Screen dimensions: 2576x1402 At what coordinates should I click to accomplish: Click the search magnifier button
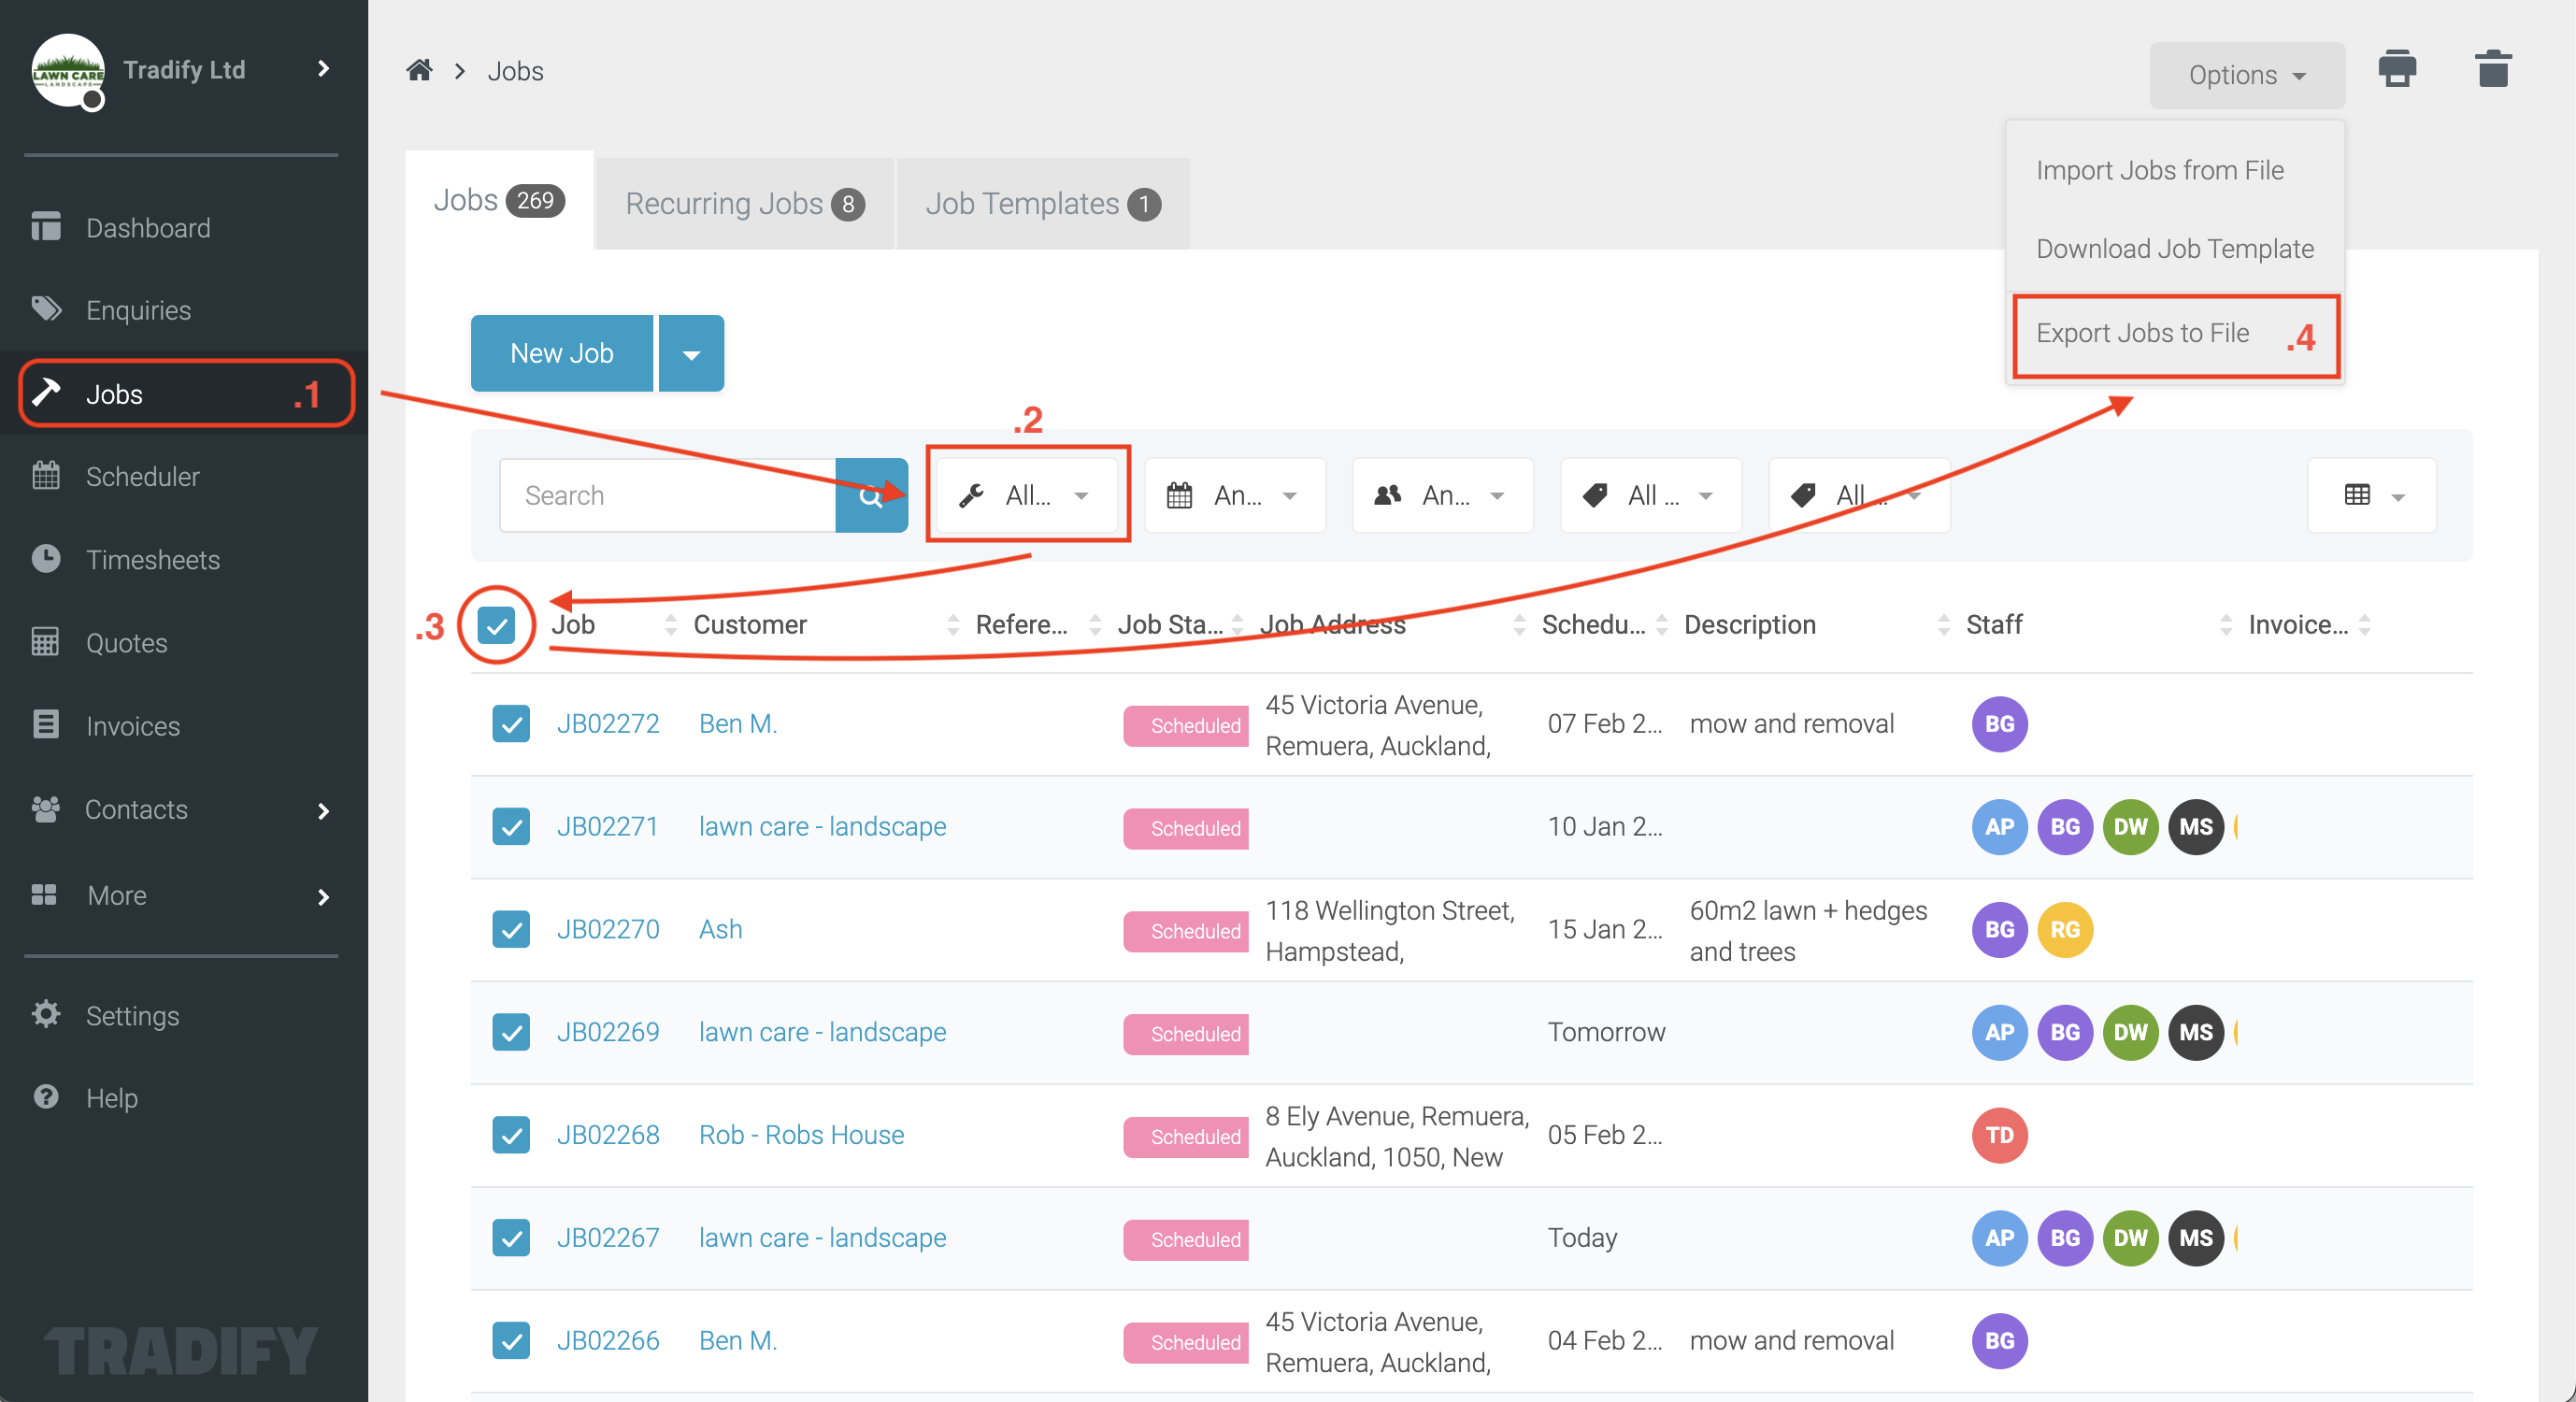[x=871, y=495]
